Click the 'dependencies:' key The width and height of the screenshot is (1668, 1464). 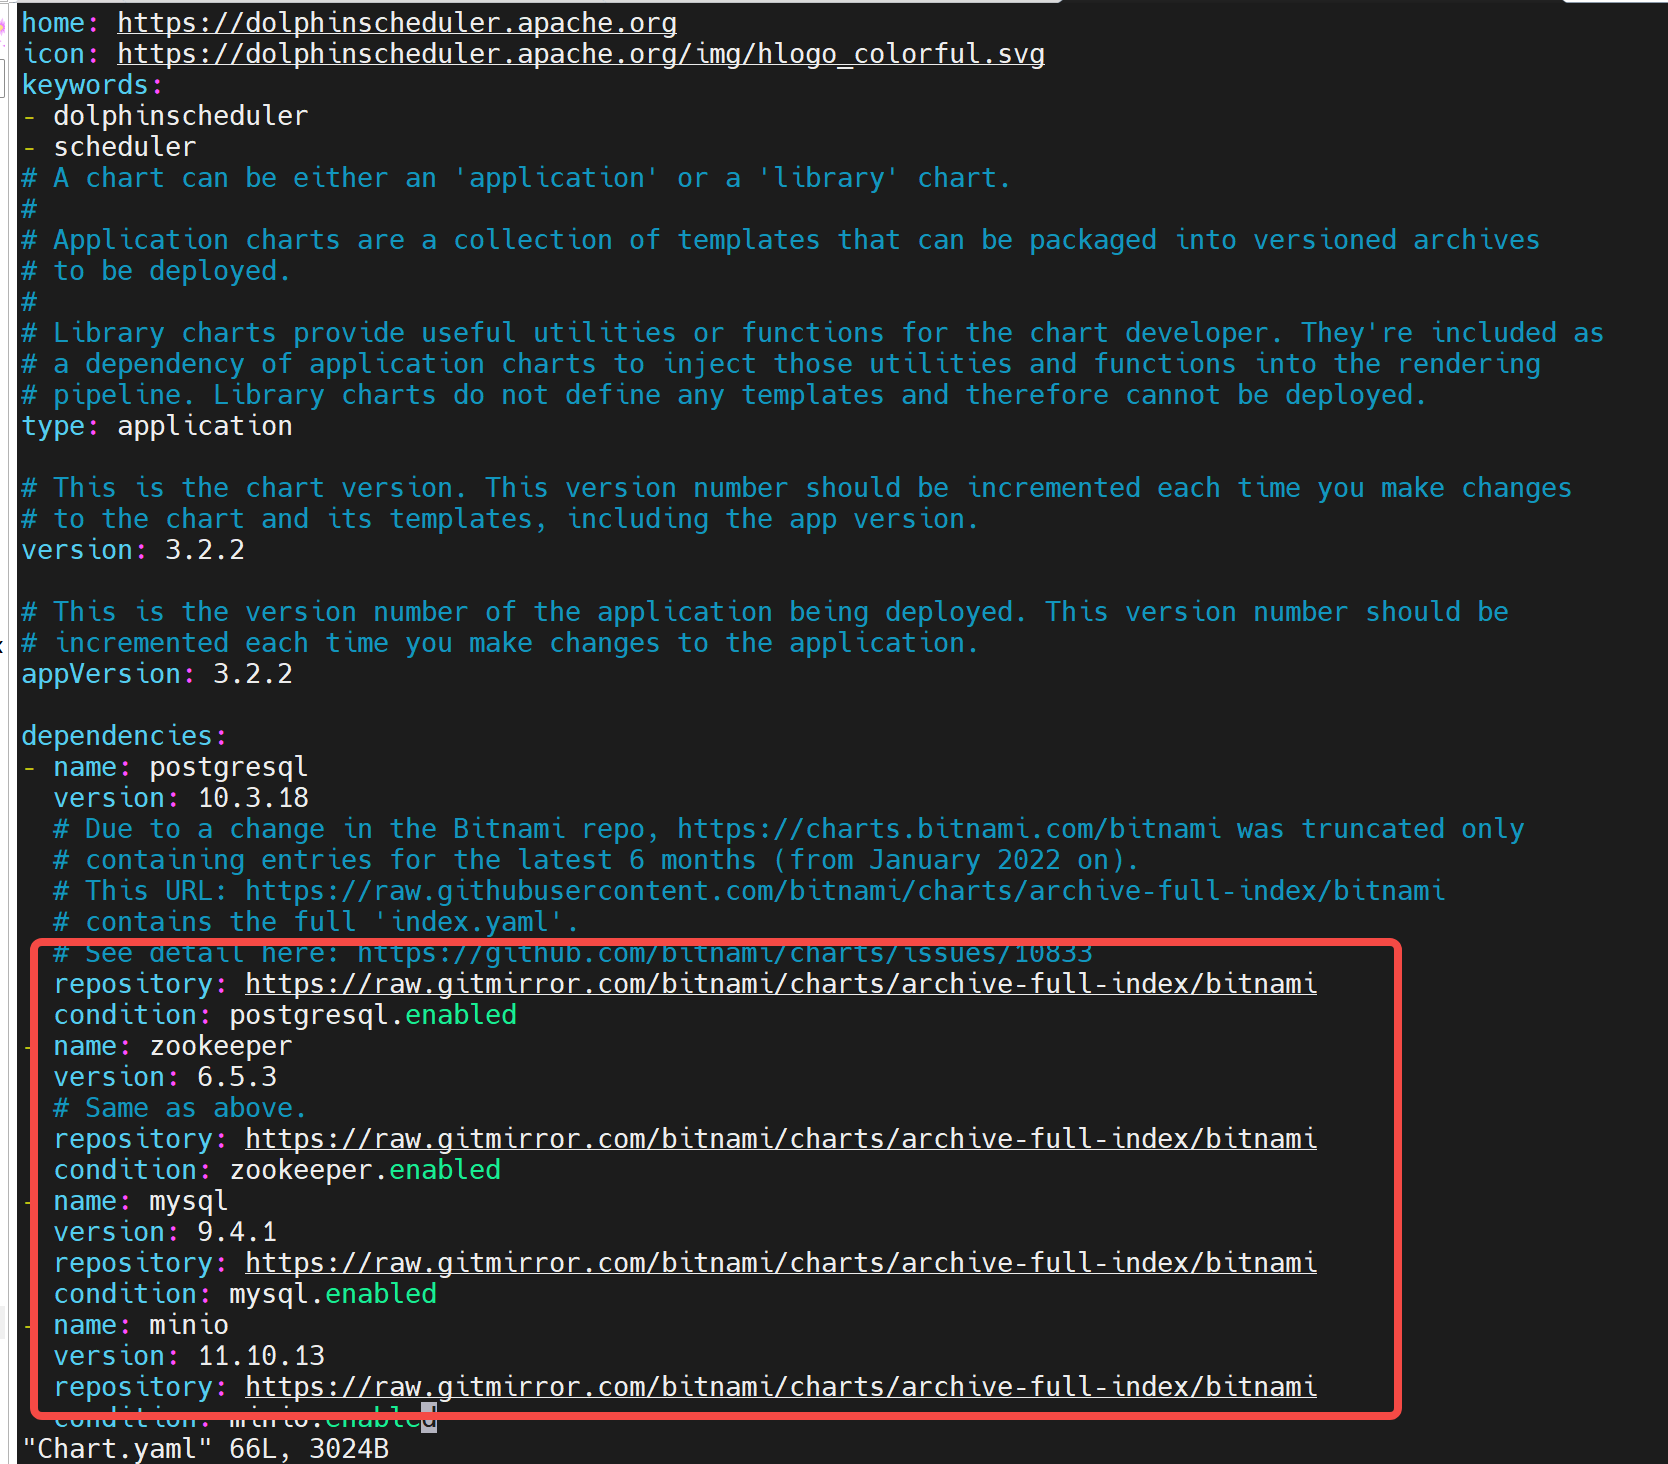pos(124,736)
